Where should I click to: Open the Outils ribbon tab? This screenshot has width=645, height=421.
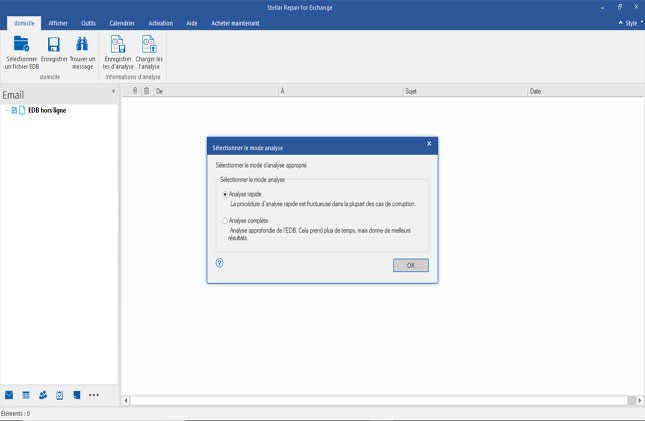(x=89, y=22)
